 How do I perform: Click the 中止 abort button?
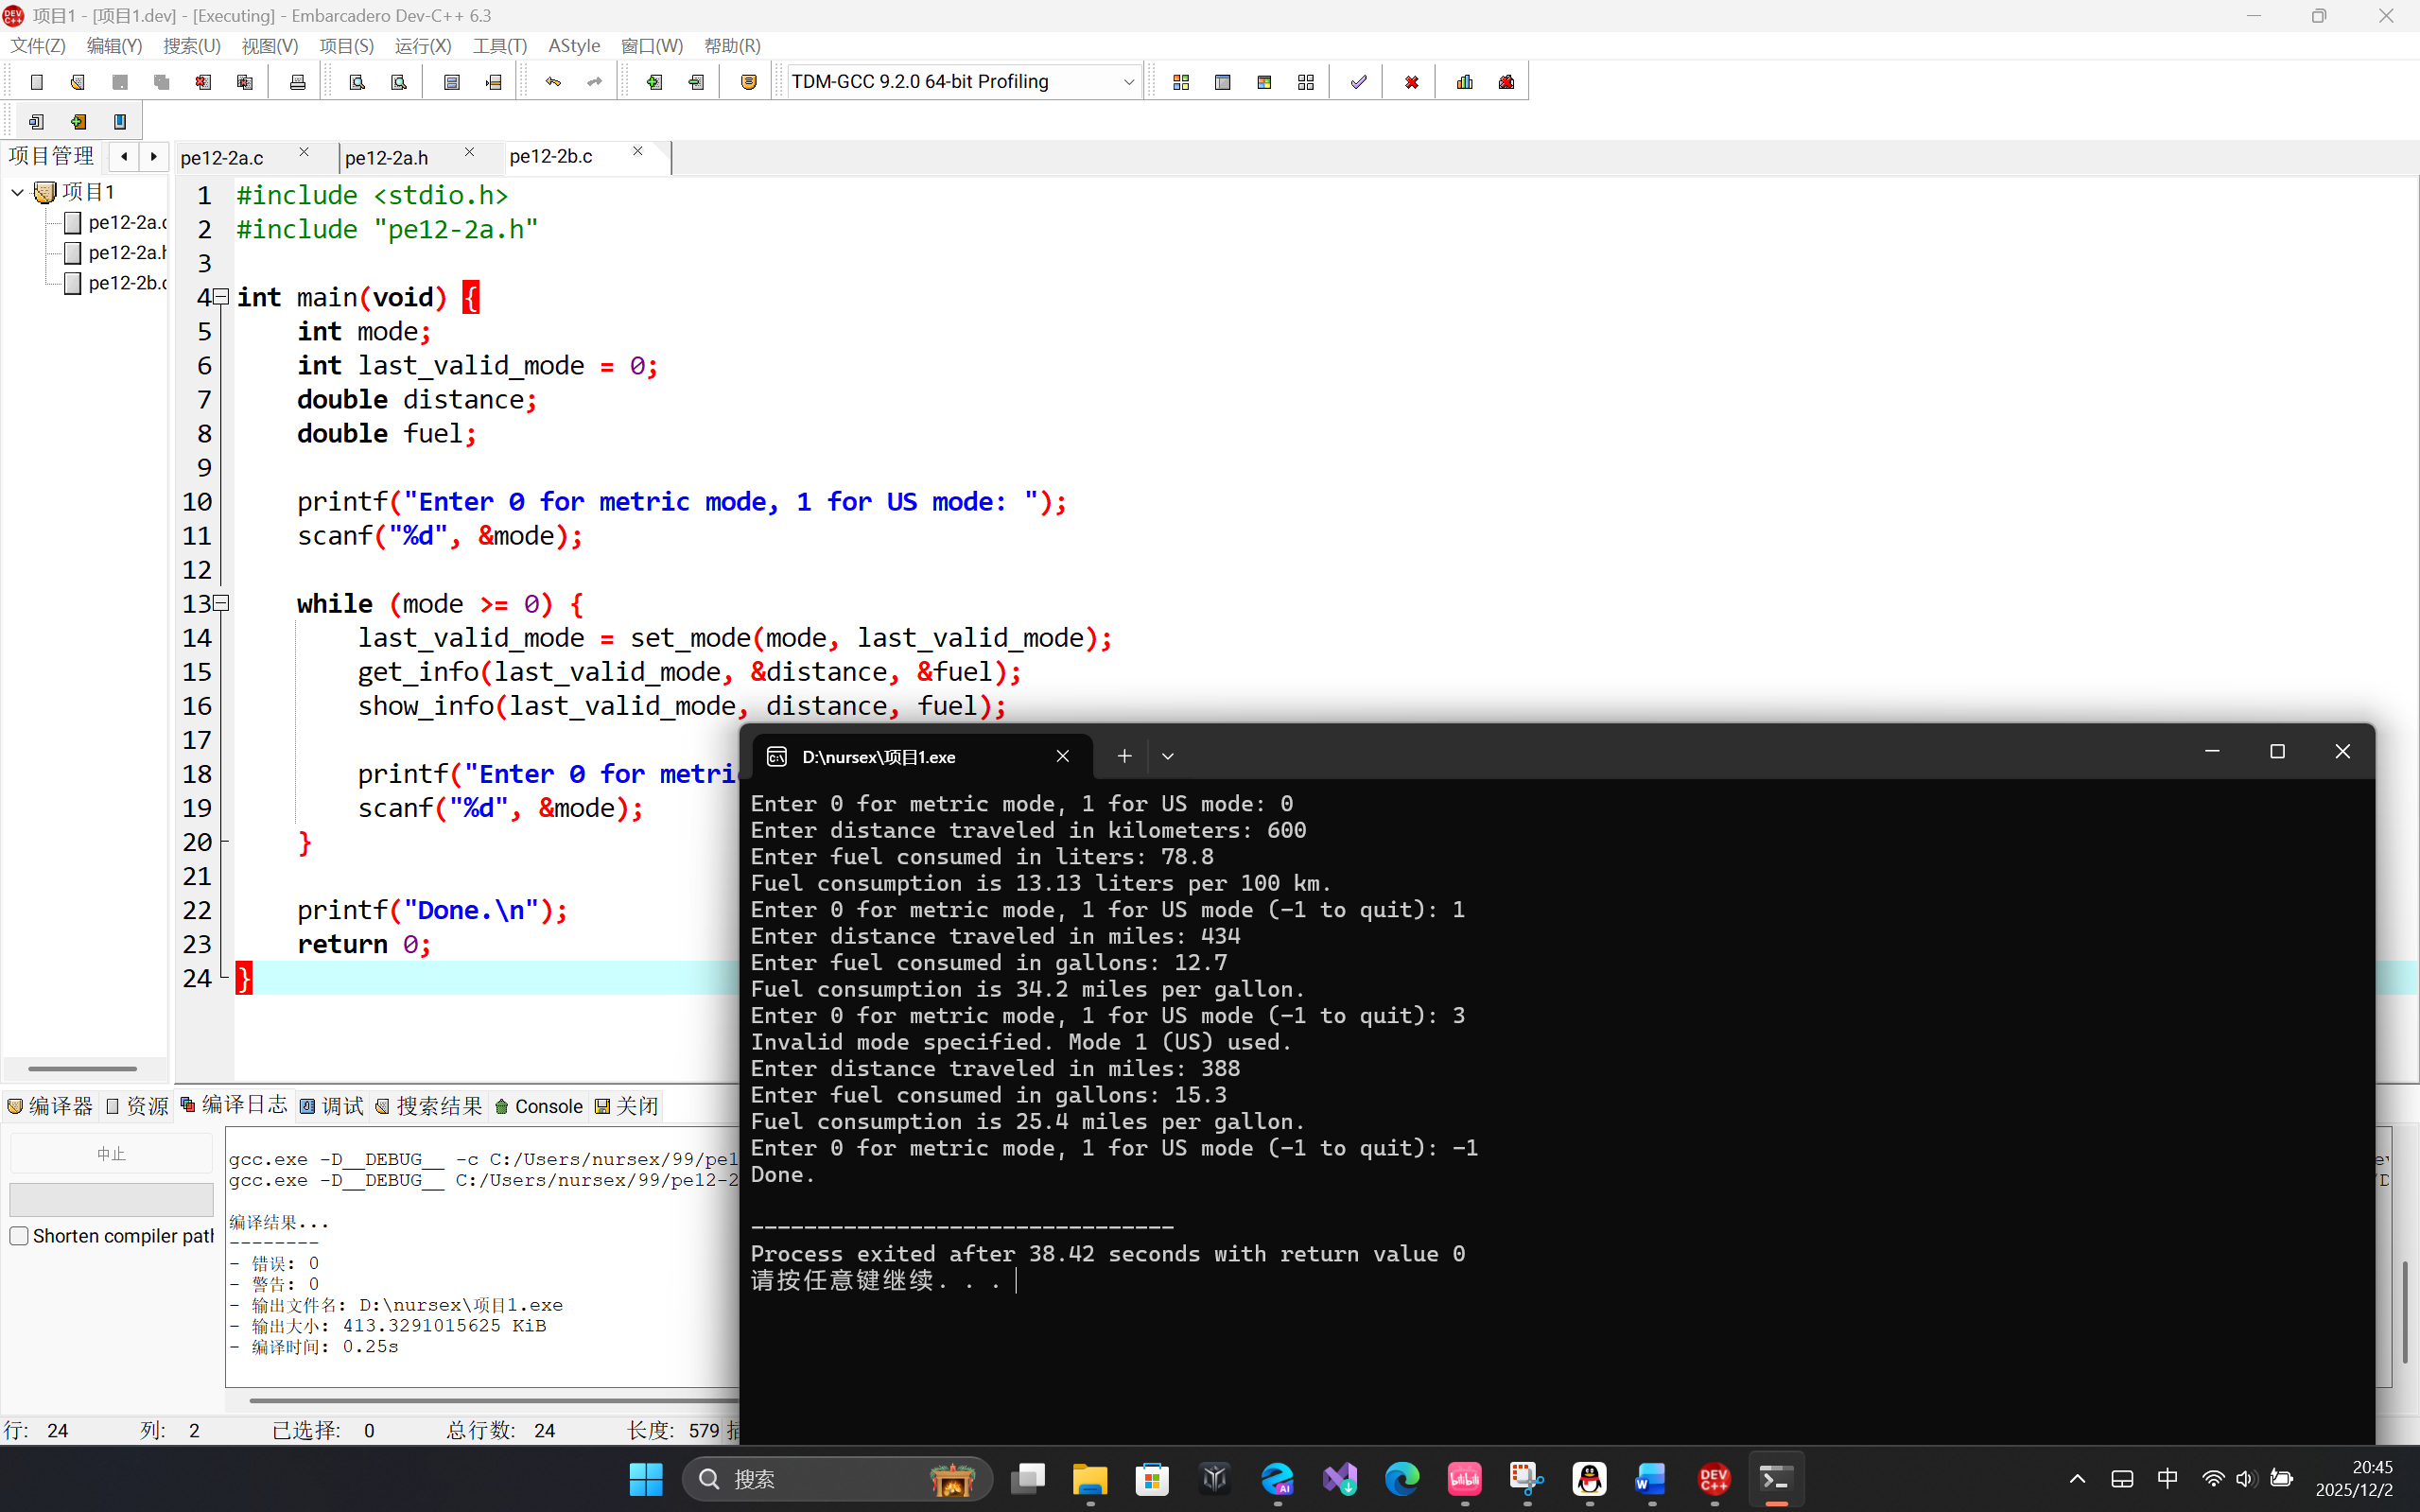(x=111, y=1154)
